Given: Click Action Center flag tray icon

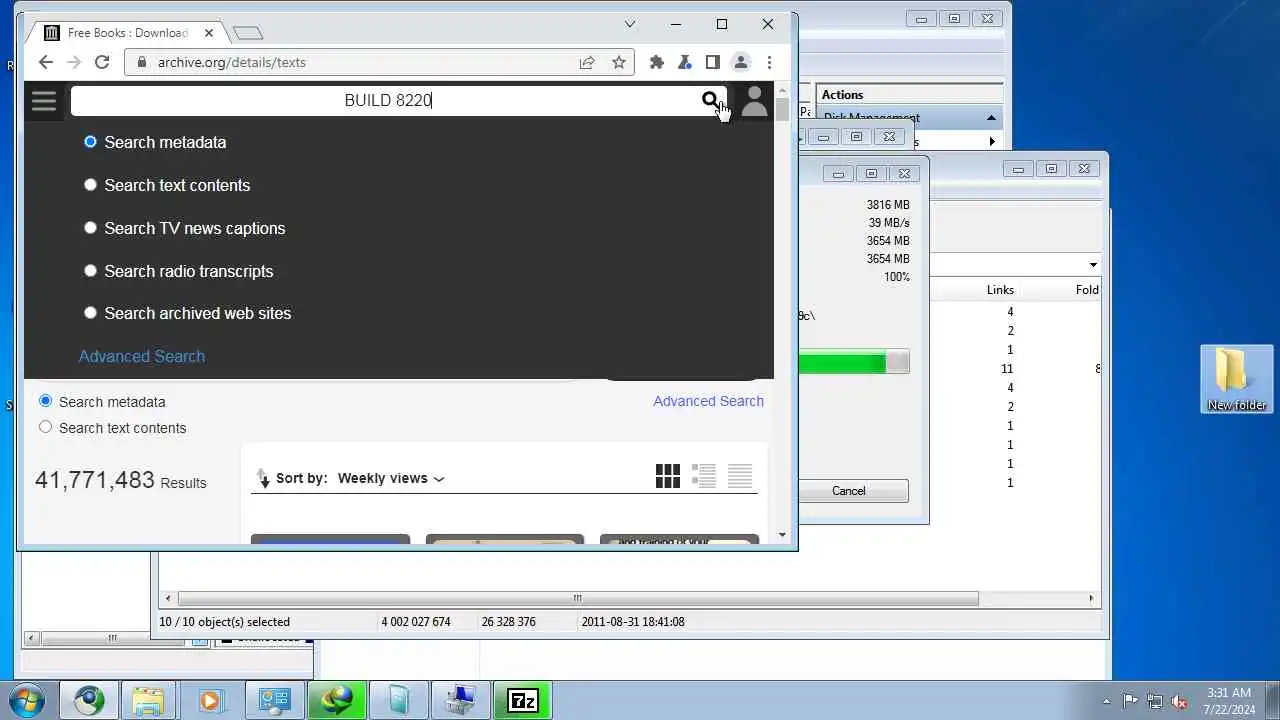Looking at the screenshot, I should tap(1130, 701).
